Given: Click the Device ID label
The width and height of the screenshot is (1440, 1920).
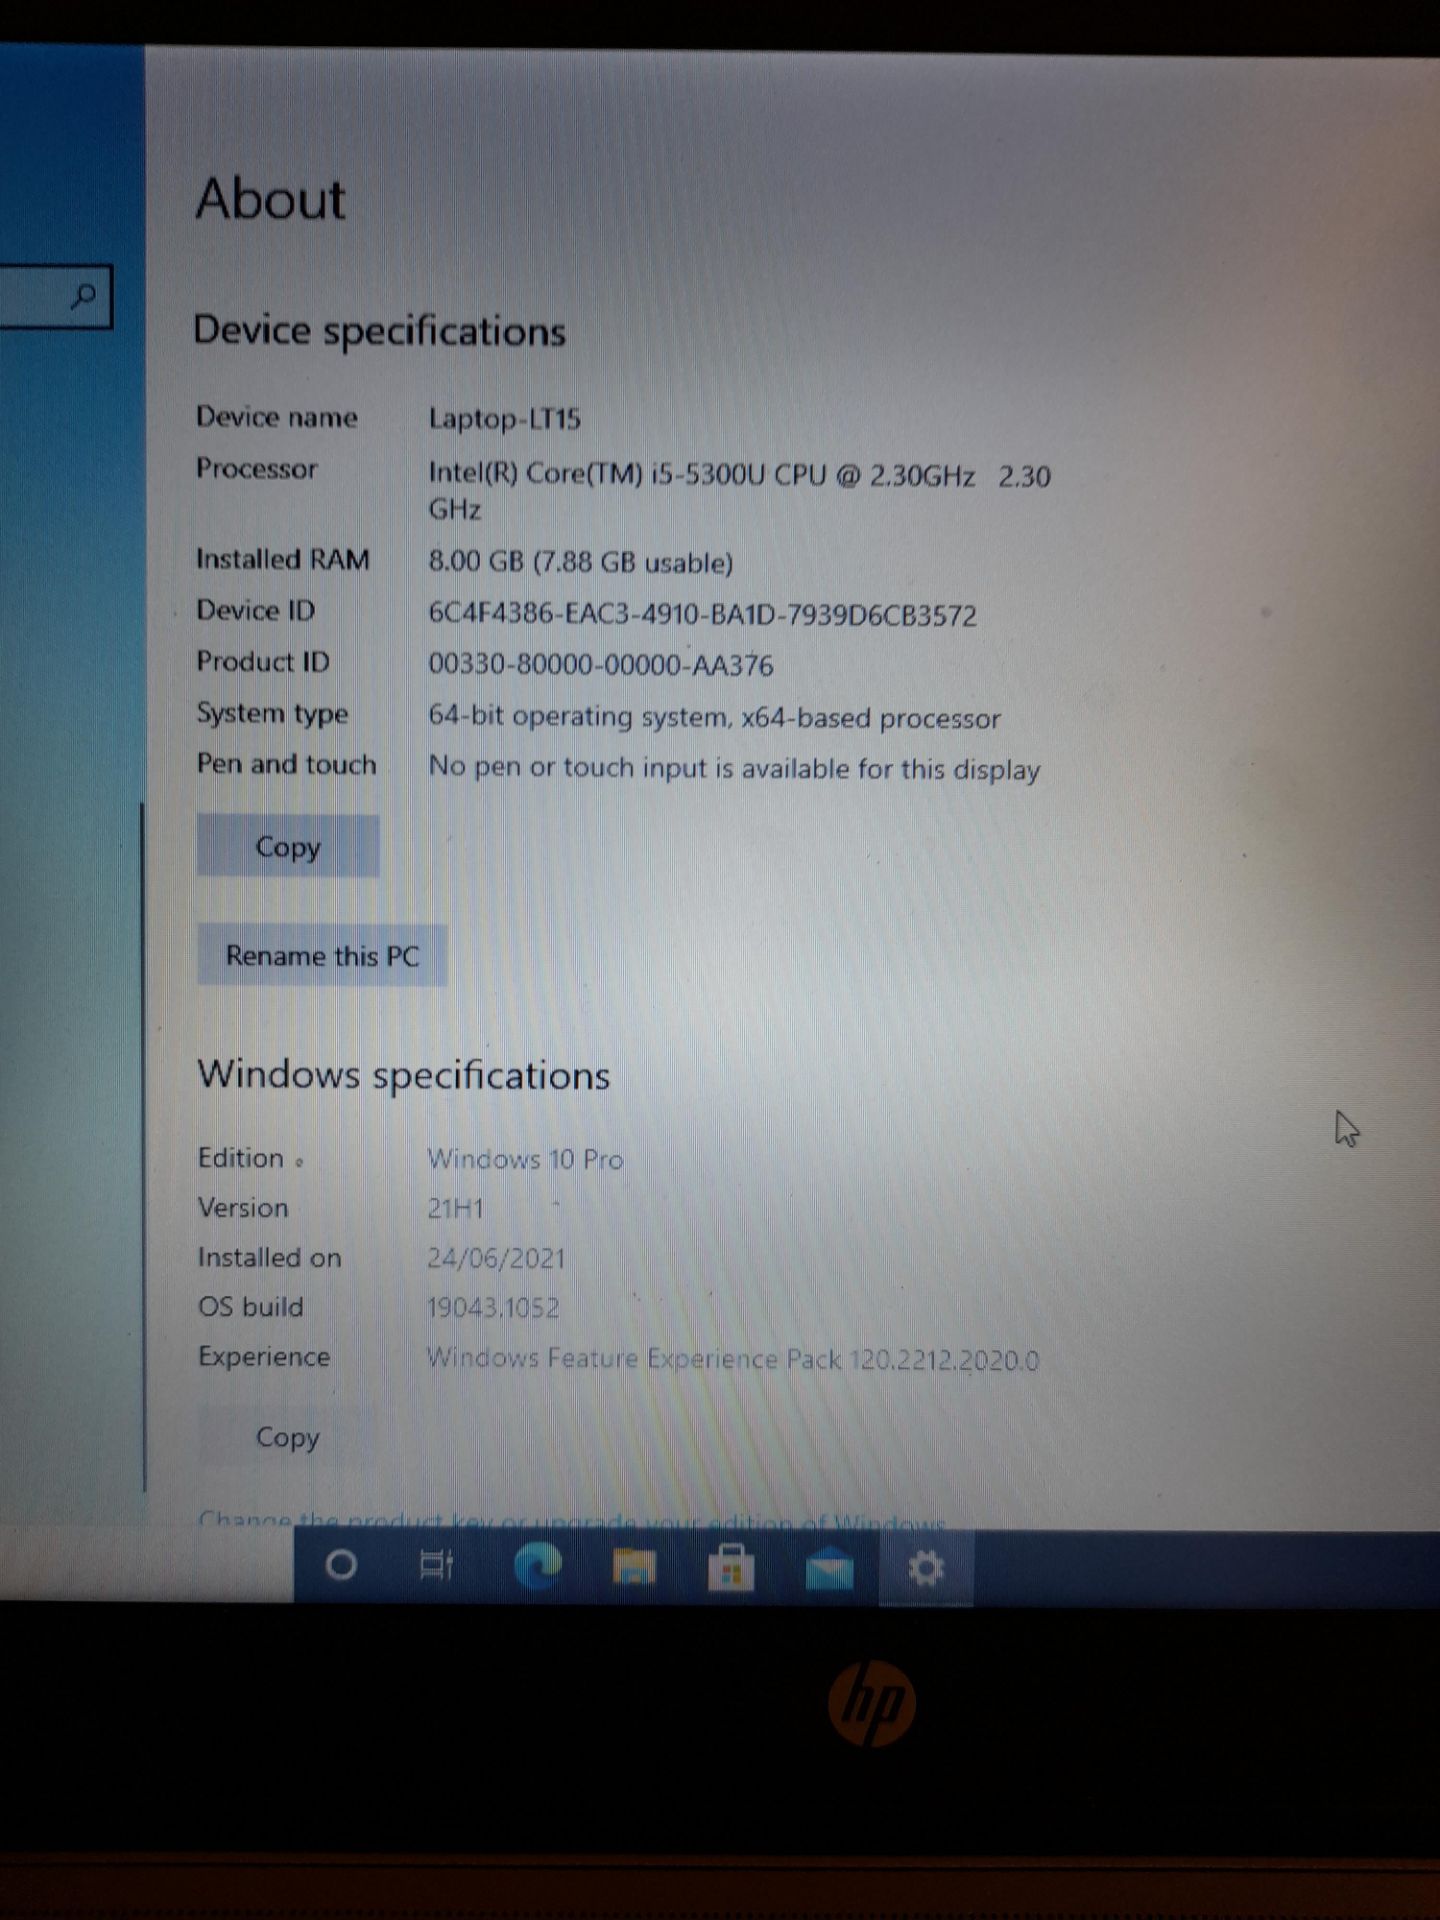Looking at the screenshot, I should tap(255, 610).
